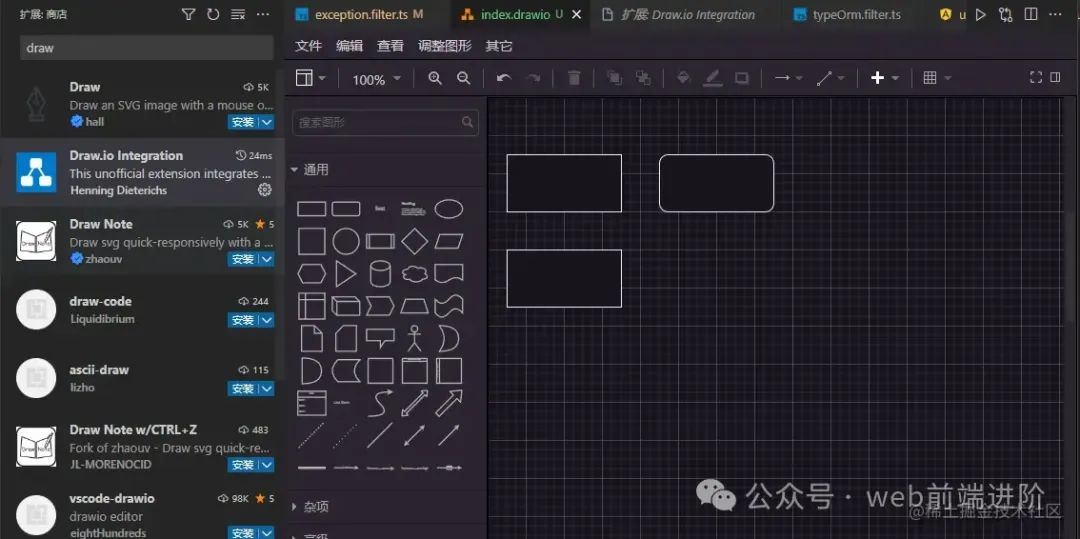Image resolution: width=1080 pixels, height=539 pixels.
Task: Click the redo arrow in toolbar
Action: [533, 78]
